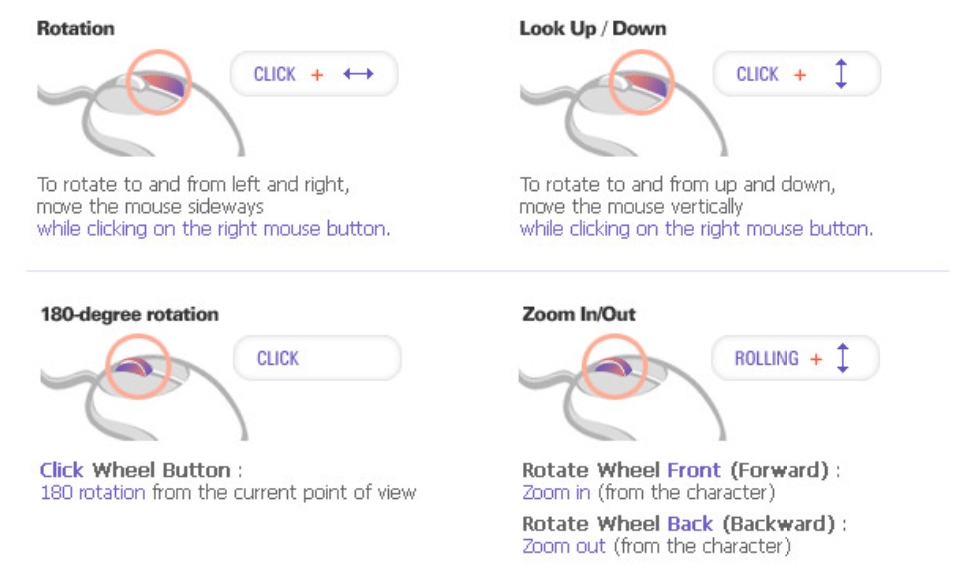Click the 'Rotation' section heading
Image resolution: width=956 pixels, height=574 pixels.
[76, 28]
